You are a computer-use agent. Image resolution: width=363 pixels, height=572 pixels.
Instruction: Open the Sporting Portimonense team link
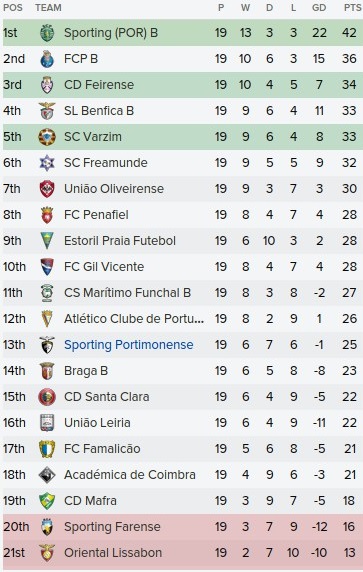tap(128, 345)
